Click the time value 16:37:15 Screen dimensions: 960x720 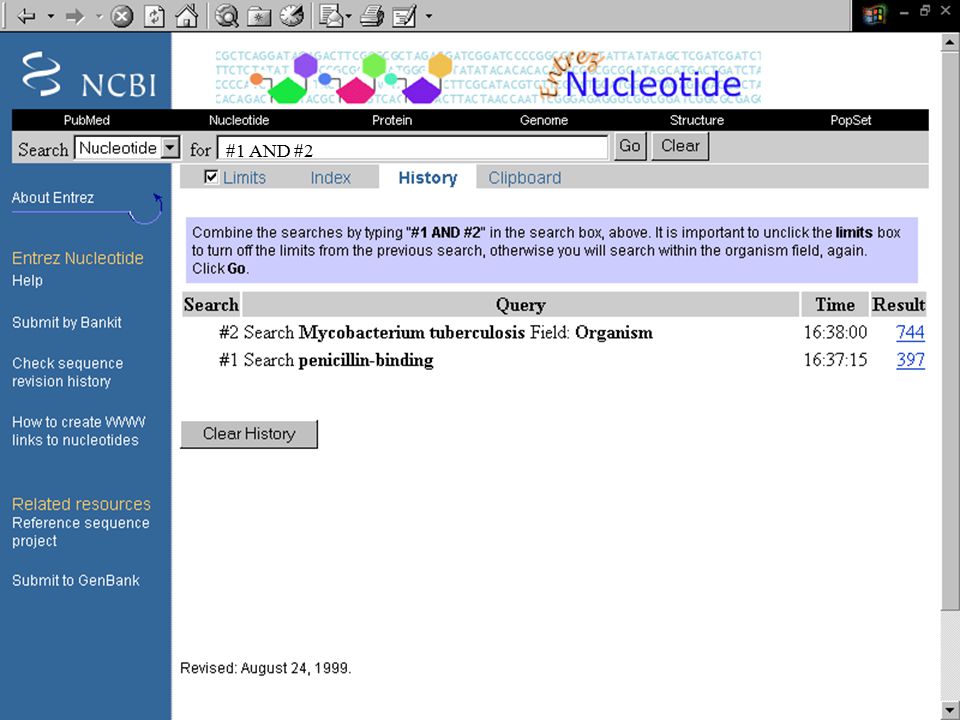[835, 360]
